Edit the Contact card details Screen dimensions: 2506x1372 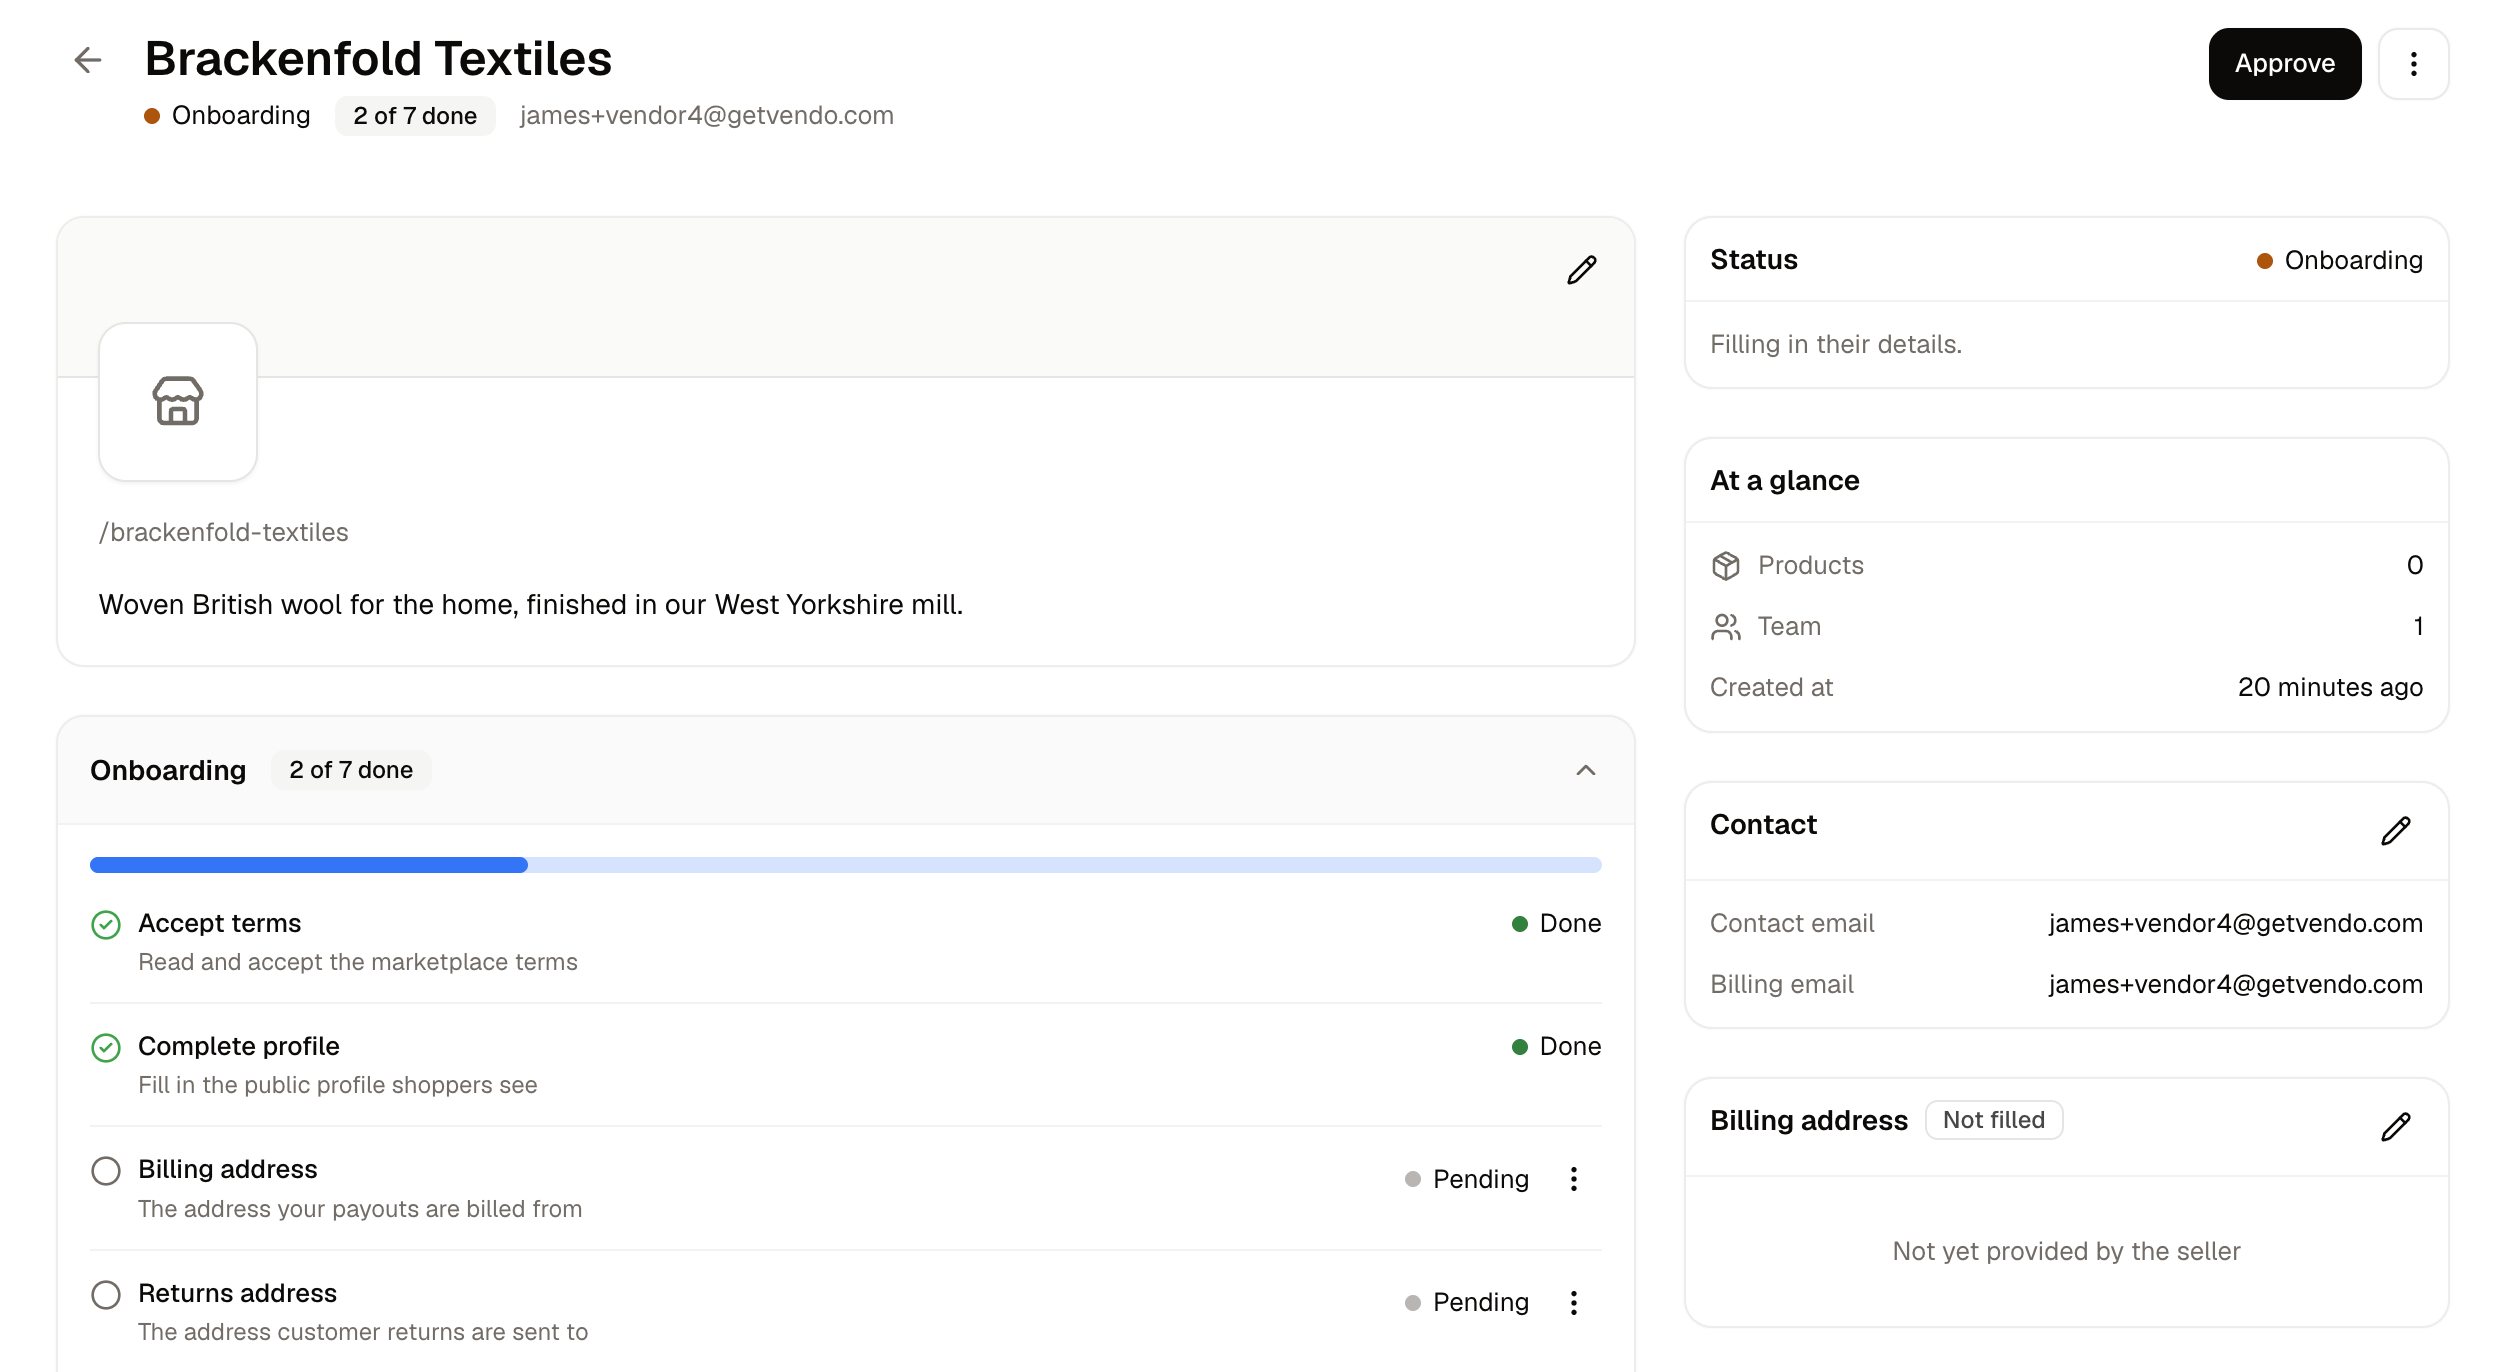coord(2395,830)
